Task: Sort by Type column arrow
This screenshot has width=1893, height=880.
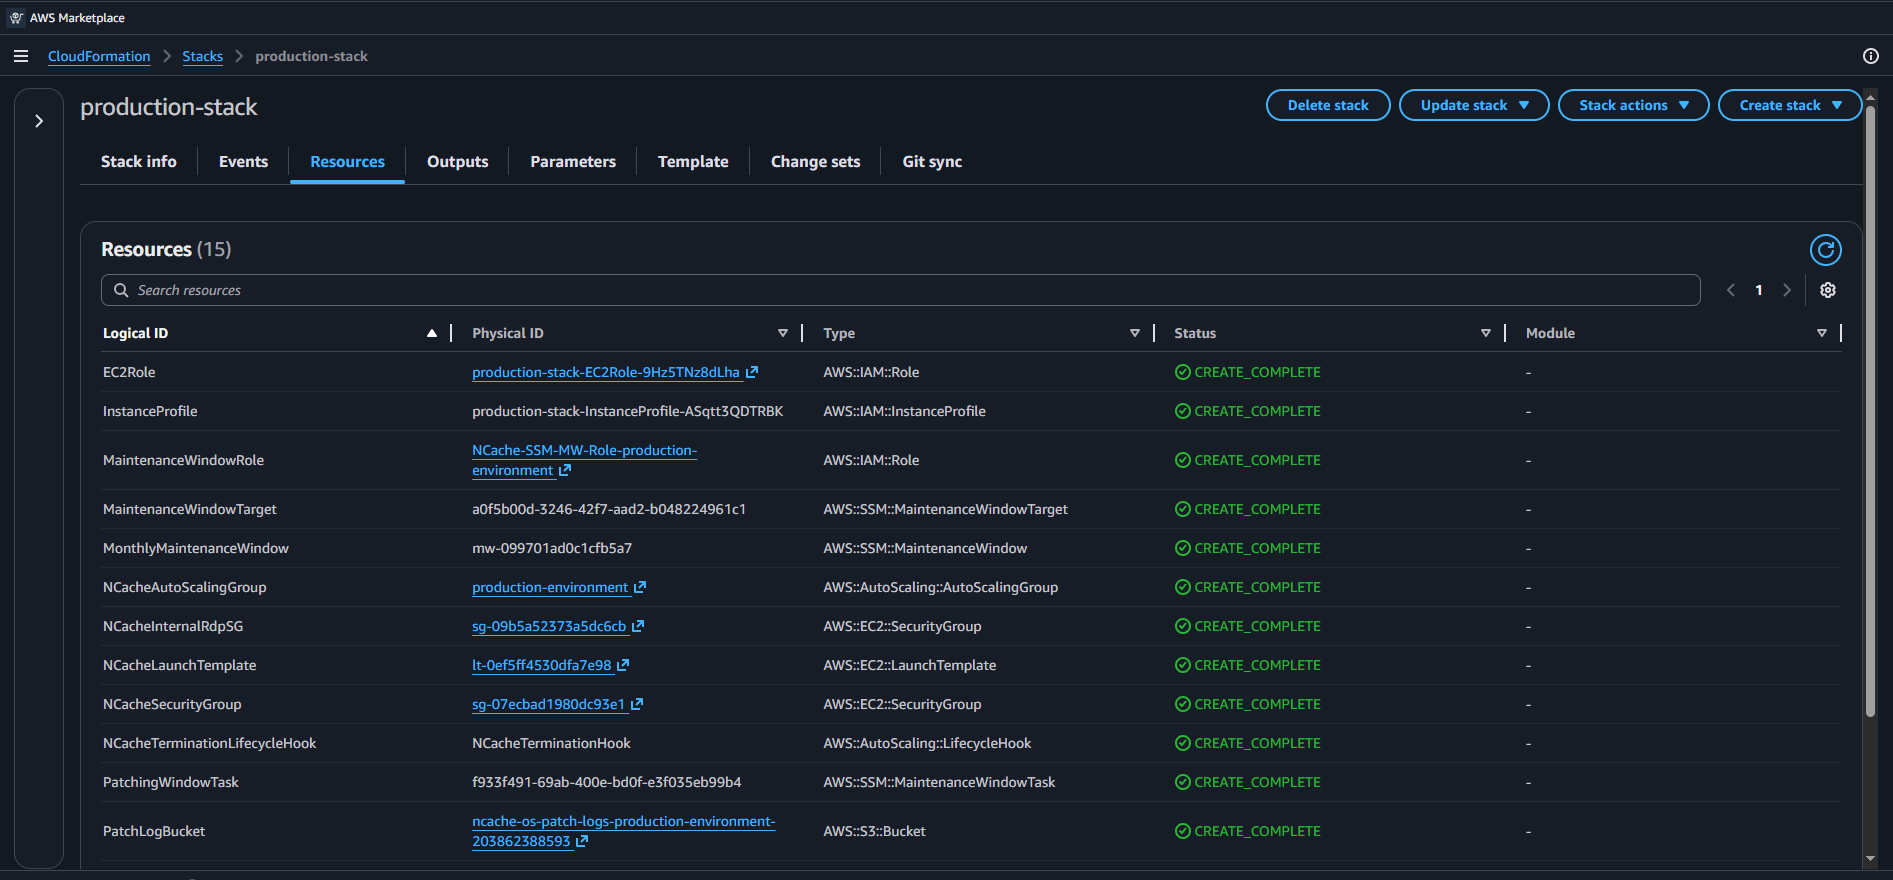Action: [1135, 333]
